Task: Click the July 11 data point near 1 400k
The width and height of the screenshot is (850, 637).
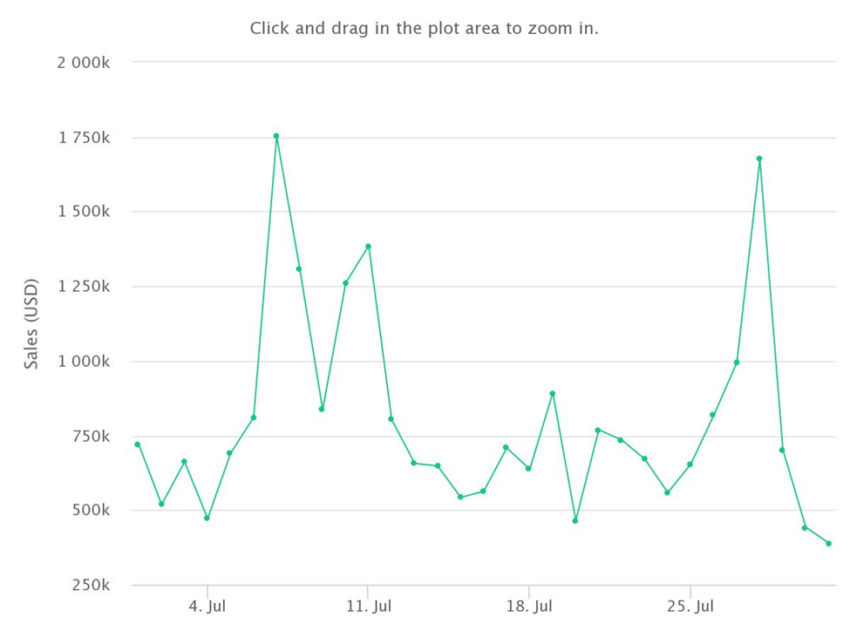Action: coord(369,247)
